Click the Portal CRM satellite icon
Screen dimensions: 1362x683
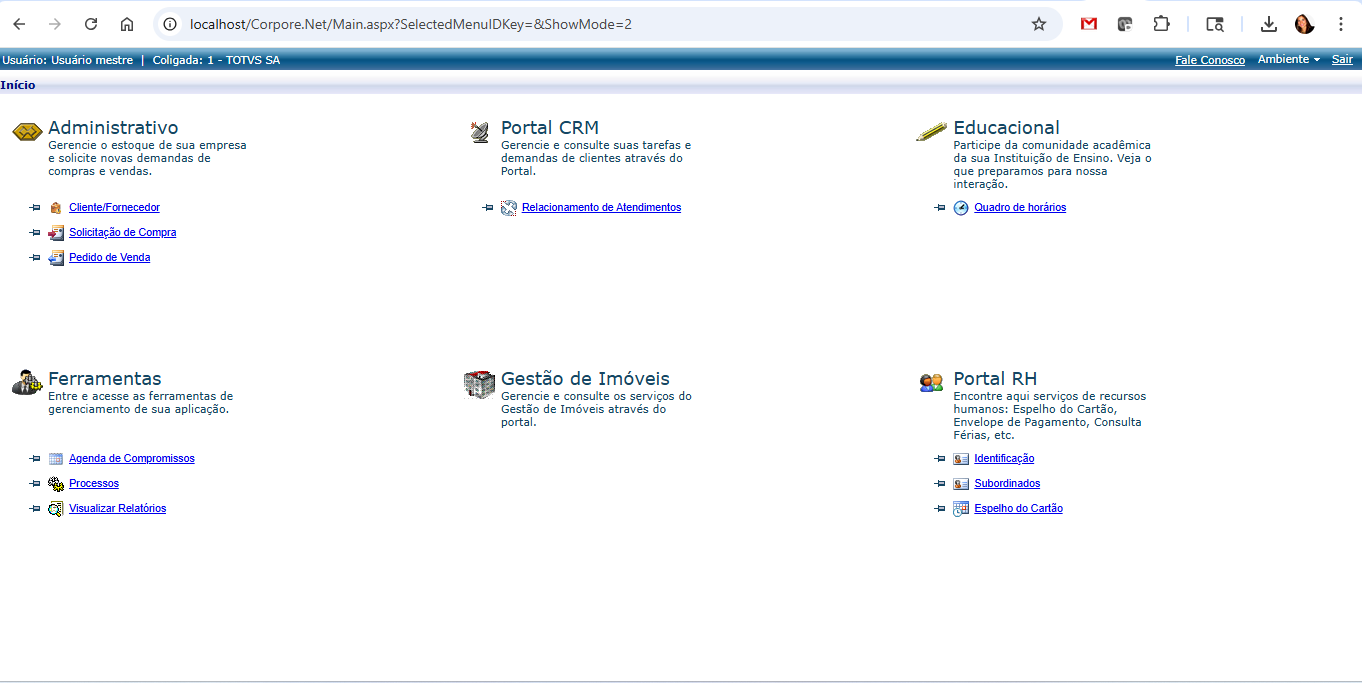tap(480, 132)
